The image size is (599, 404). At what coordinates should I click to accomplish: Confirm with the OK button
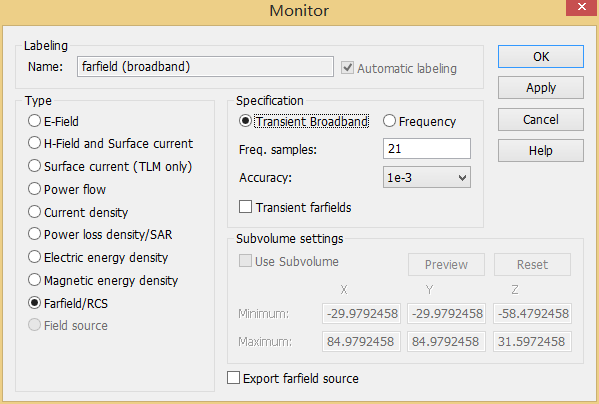(541, 57)
